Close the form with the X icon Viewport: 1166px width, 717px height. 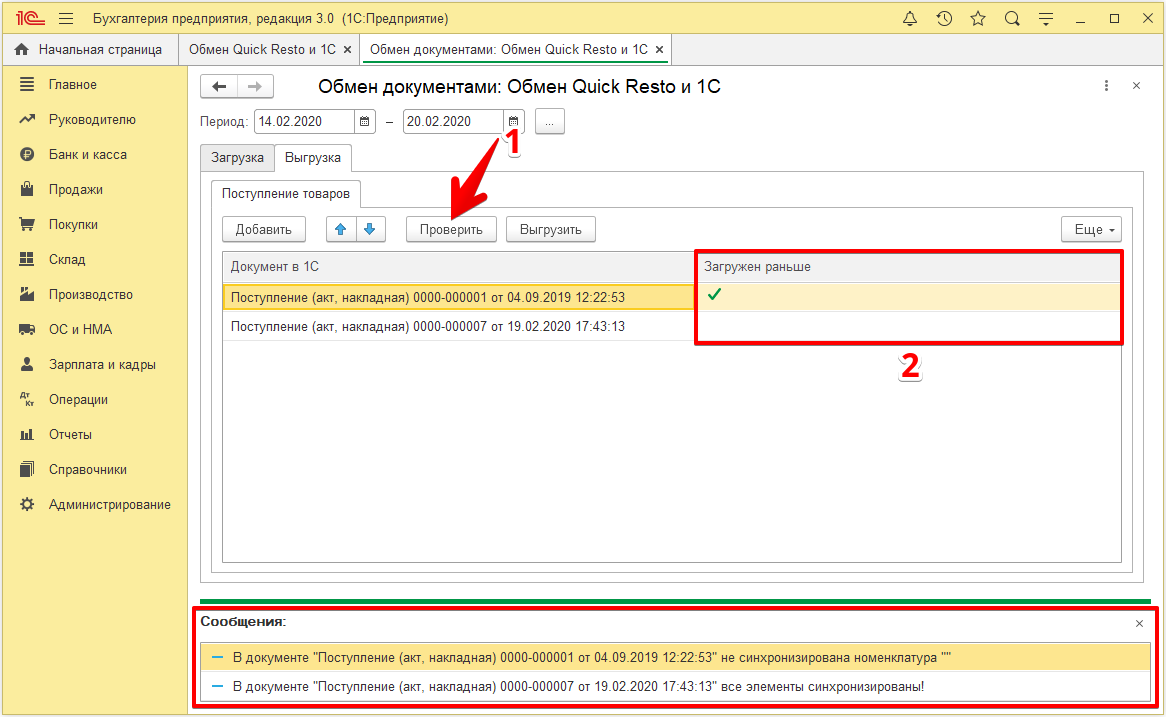pos(1136,86)
